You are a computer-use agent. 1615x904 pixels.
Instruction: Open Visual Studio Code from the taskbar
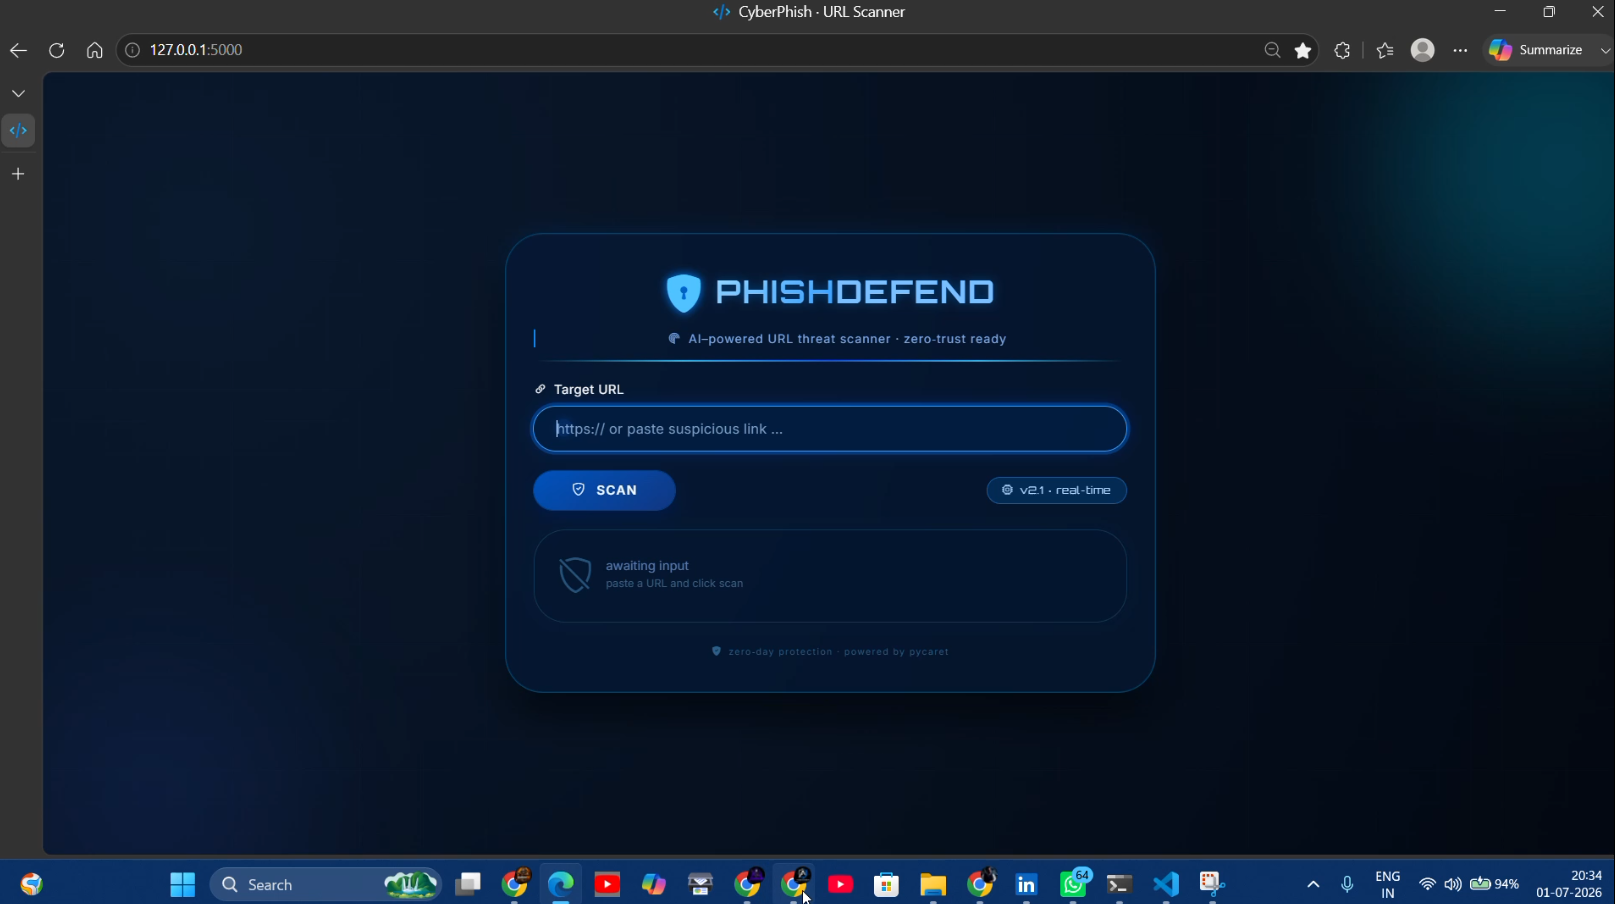[x=1166, y=884]
